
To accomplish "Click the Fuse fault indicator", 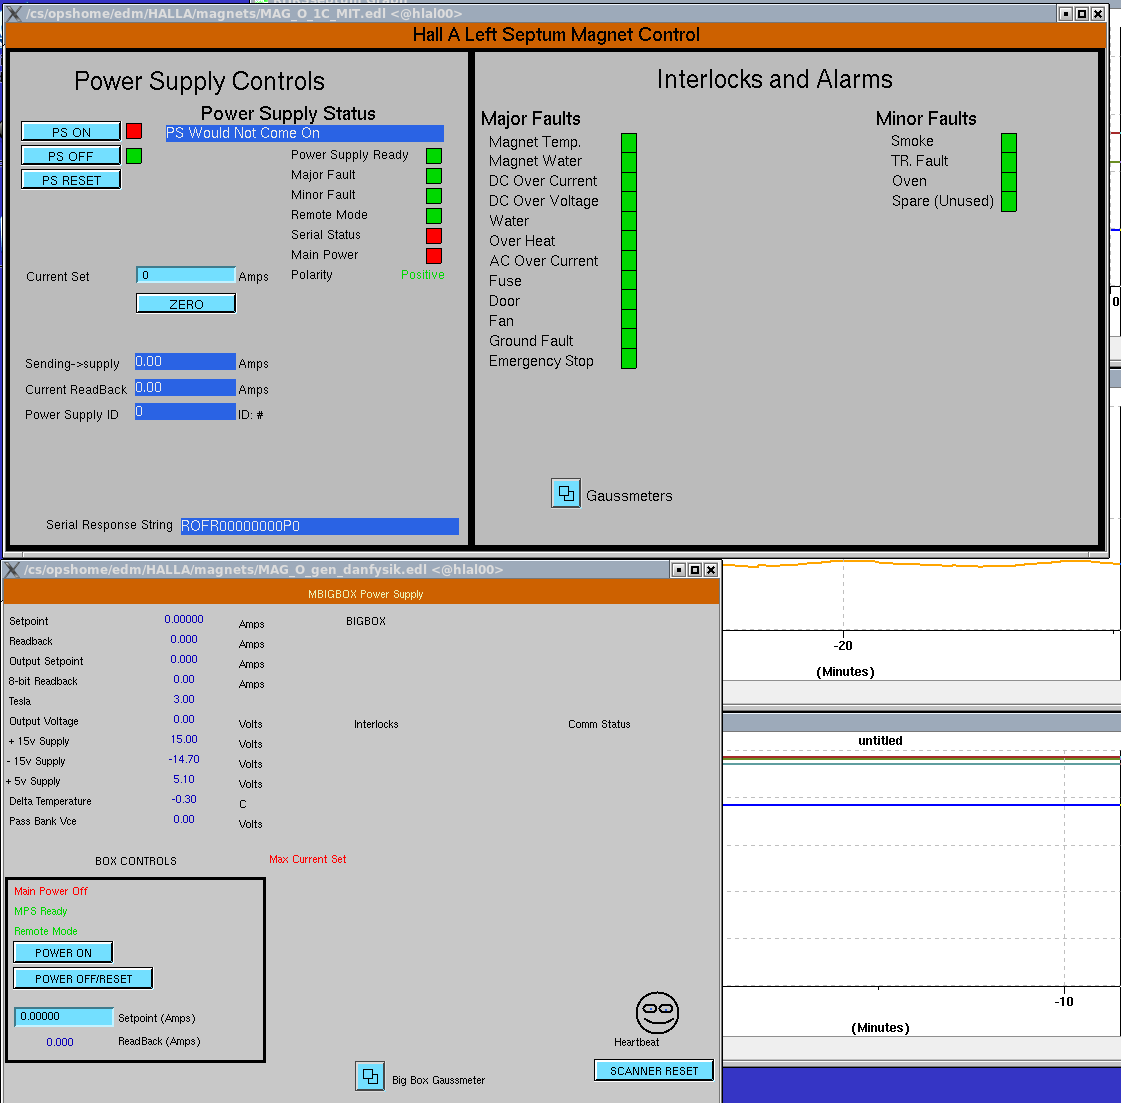I will (629, 280).
